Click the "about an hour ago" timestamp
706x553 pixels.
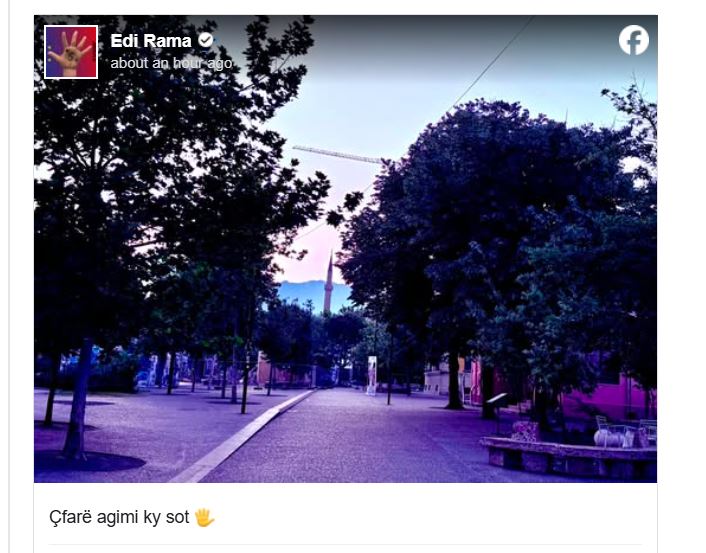click(171, 63)
